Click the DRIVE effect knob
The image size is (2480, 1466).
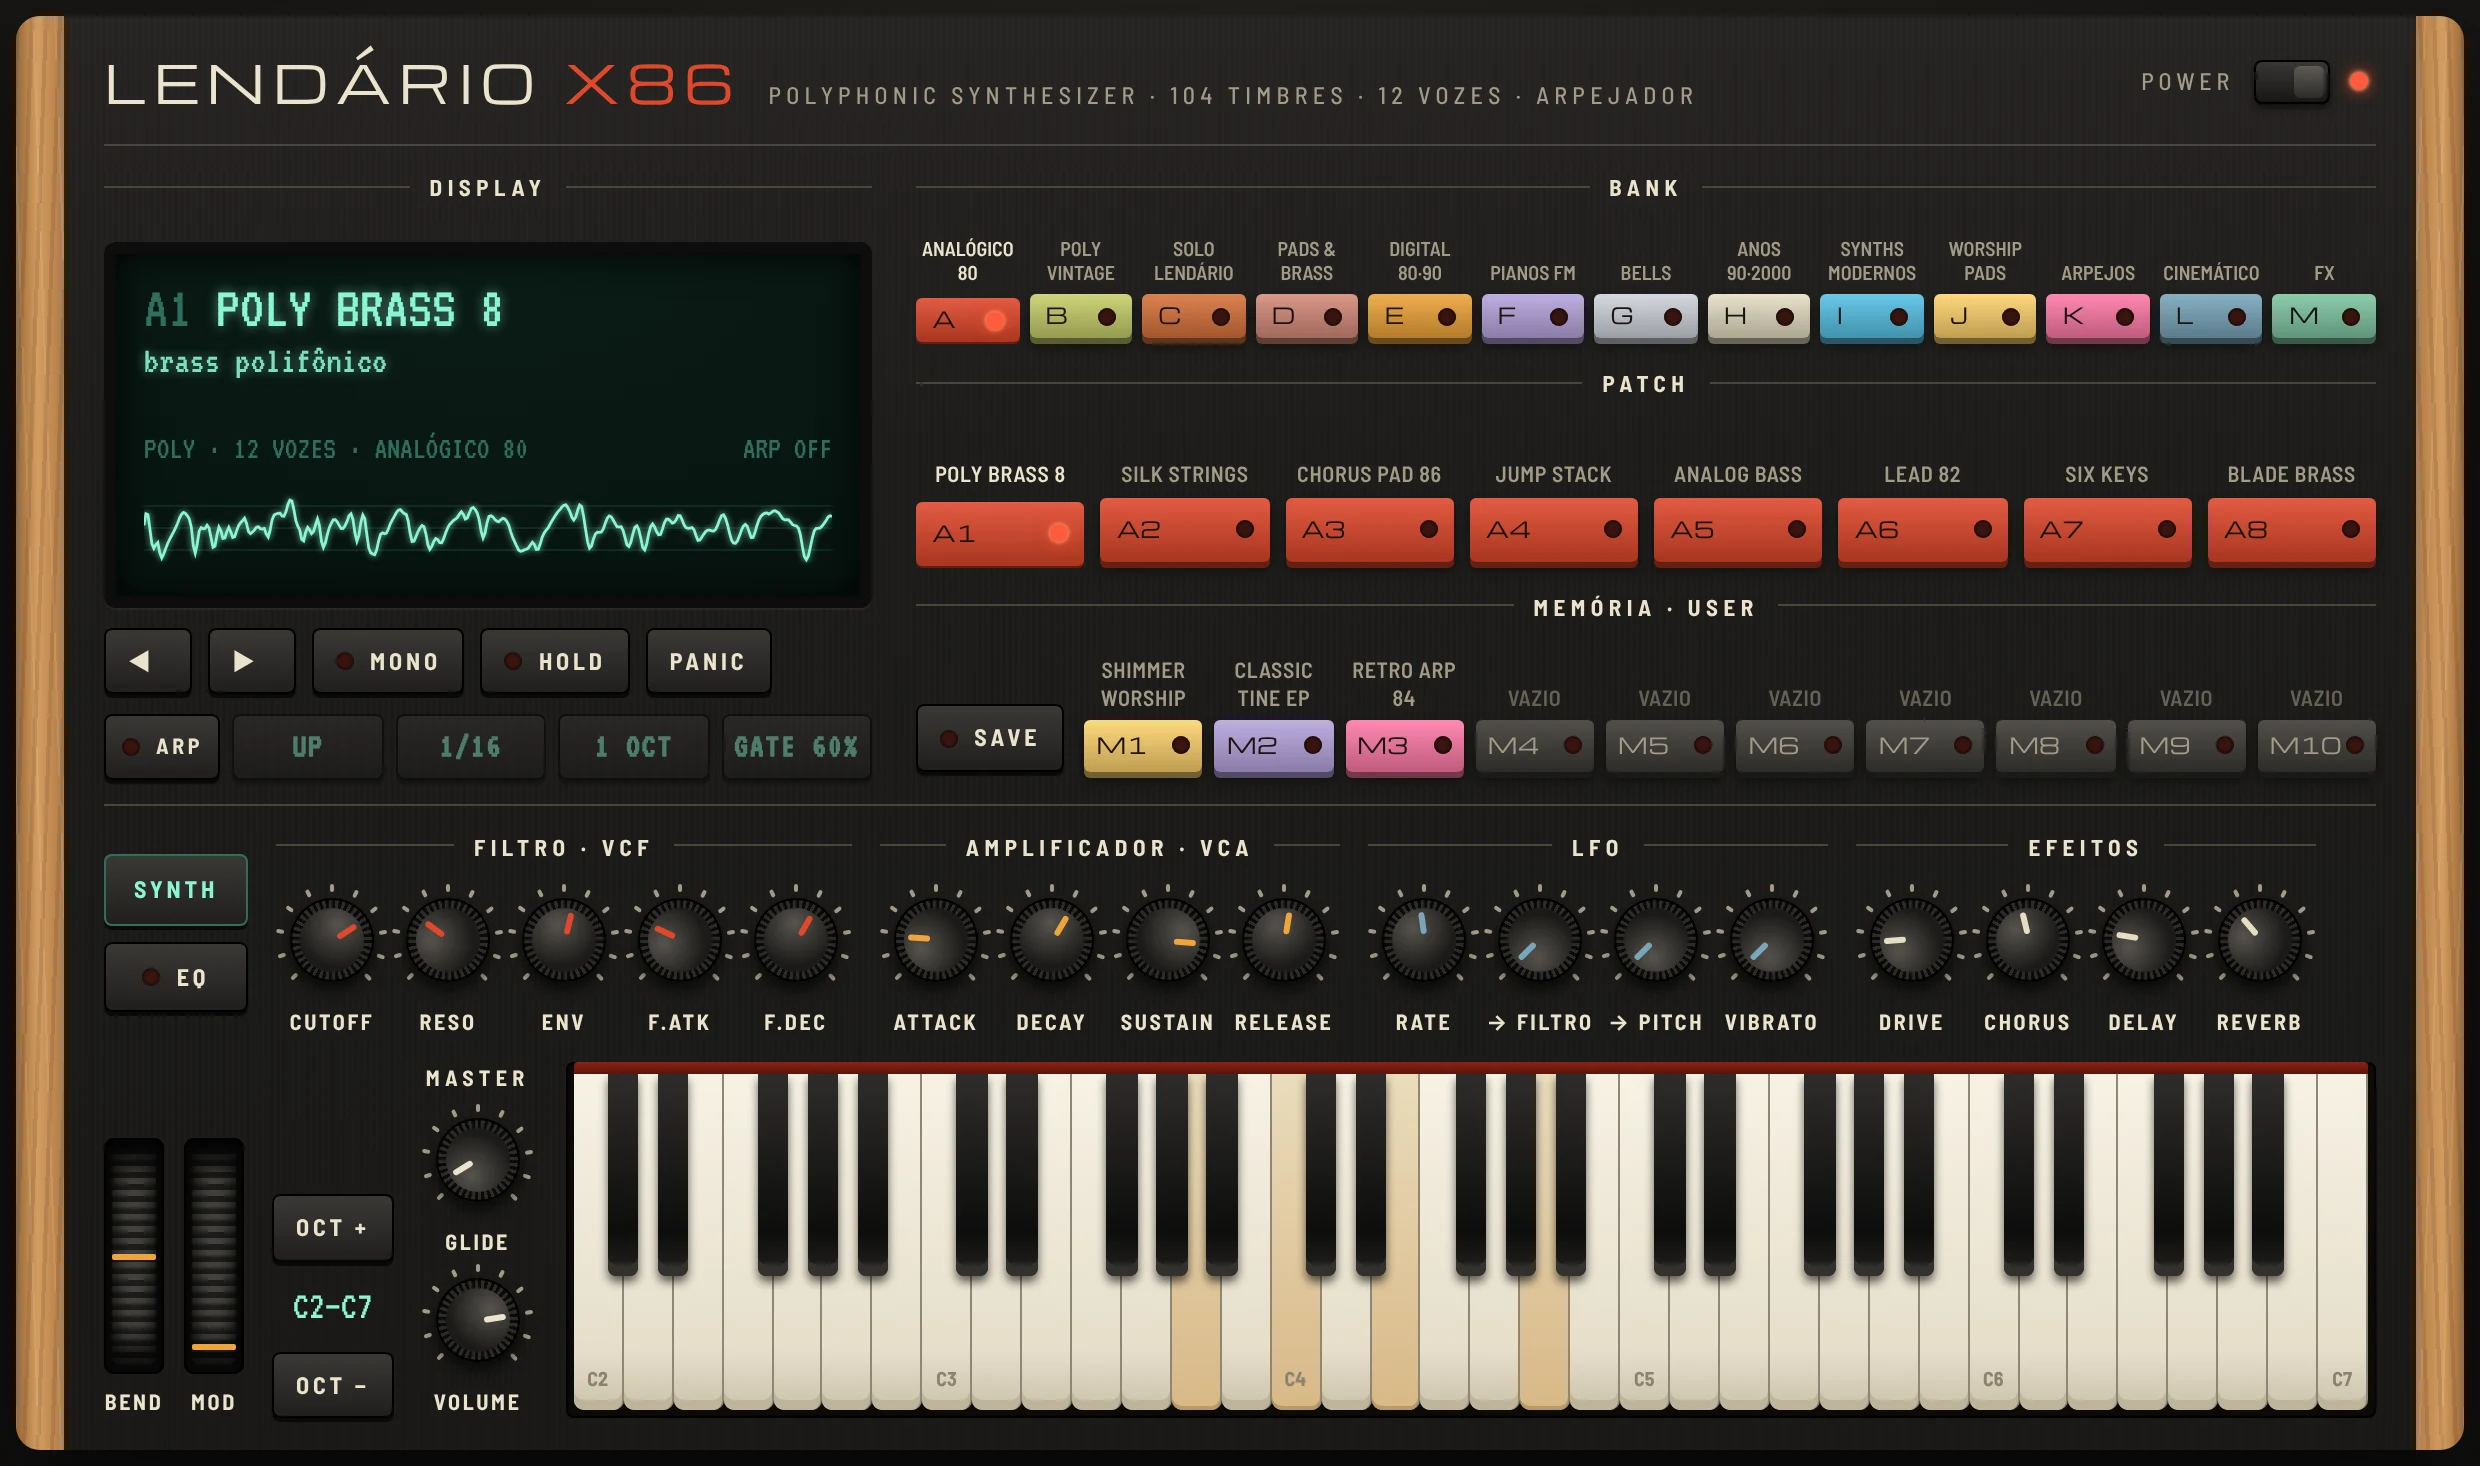(x=1911, y=939)
